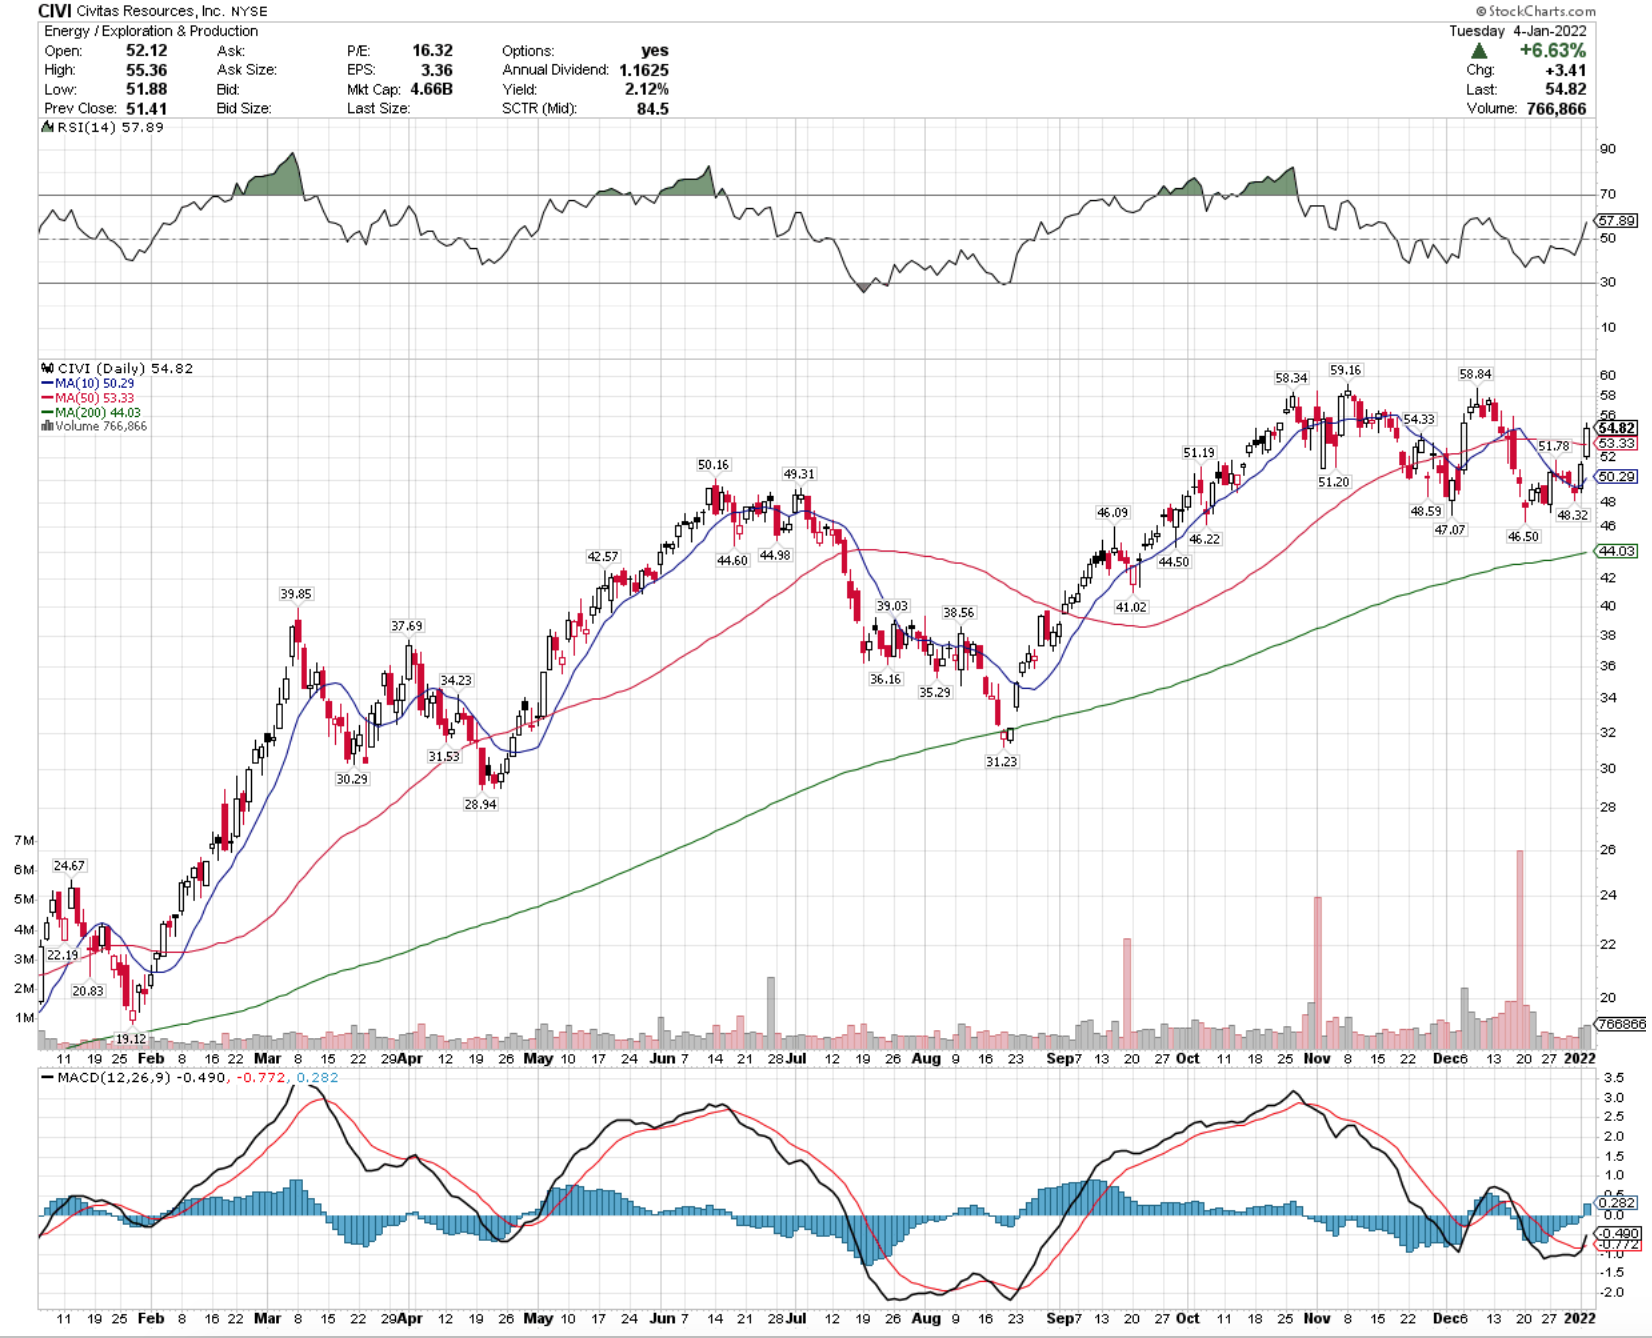Click the Volume value 766,866 in header
The image size is (1652, 1338).
[x=1556, y=108]
